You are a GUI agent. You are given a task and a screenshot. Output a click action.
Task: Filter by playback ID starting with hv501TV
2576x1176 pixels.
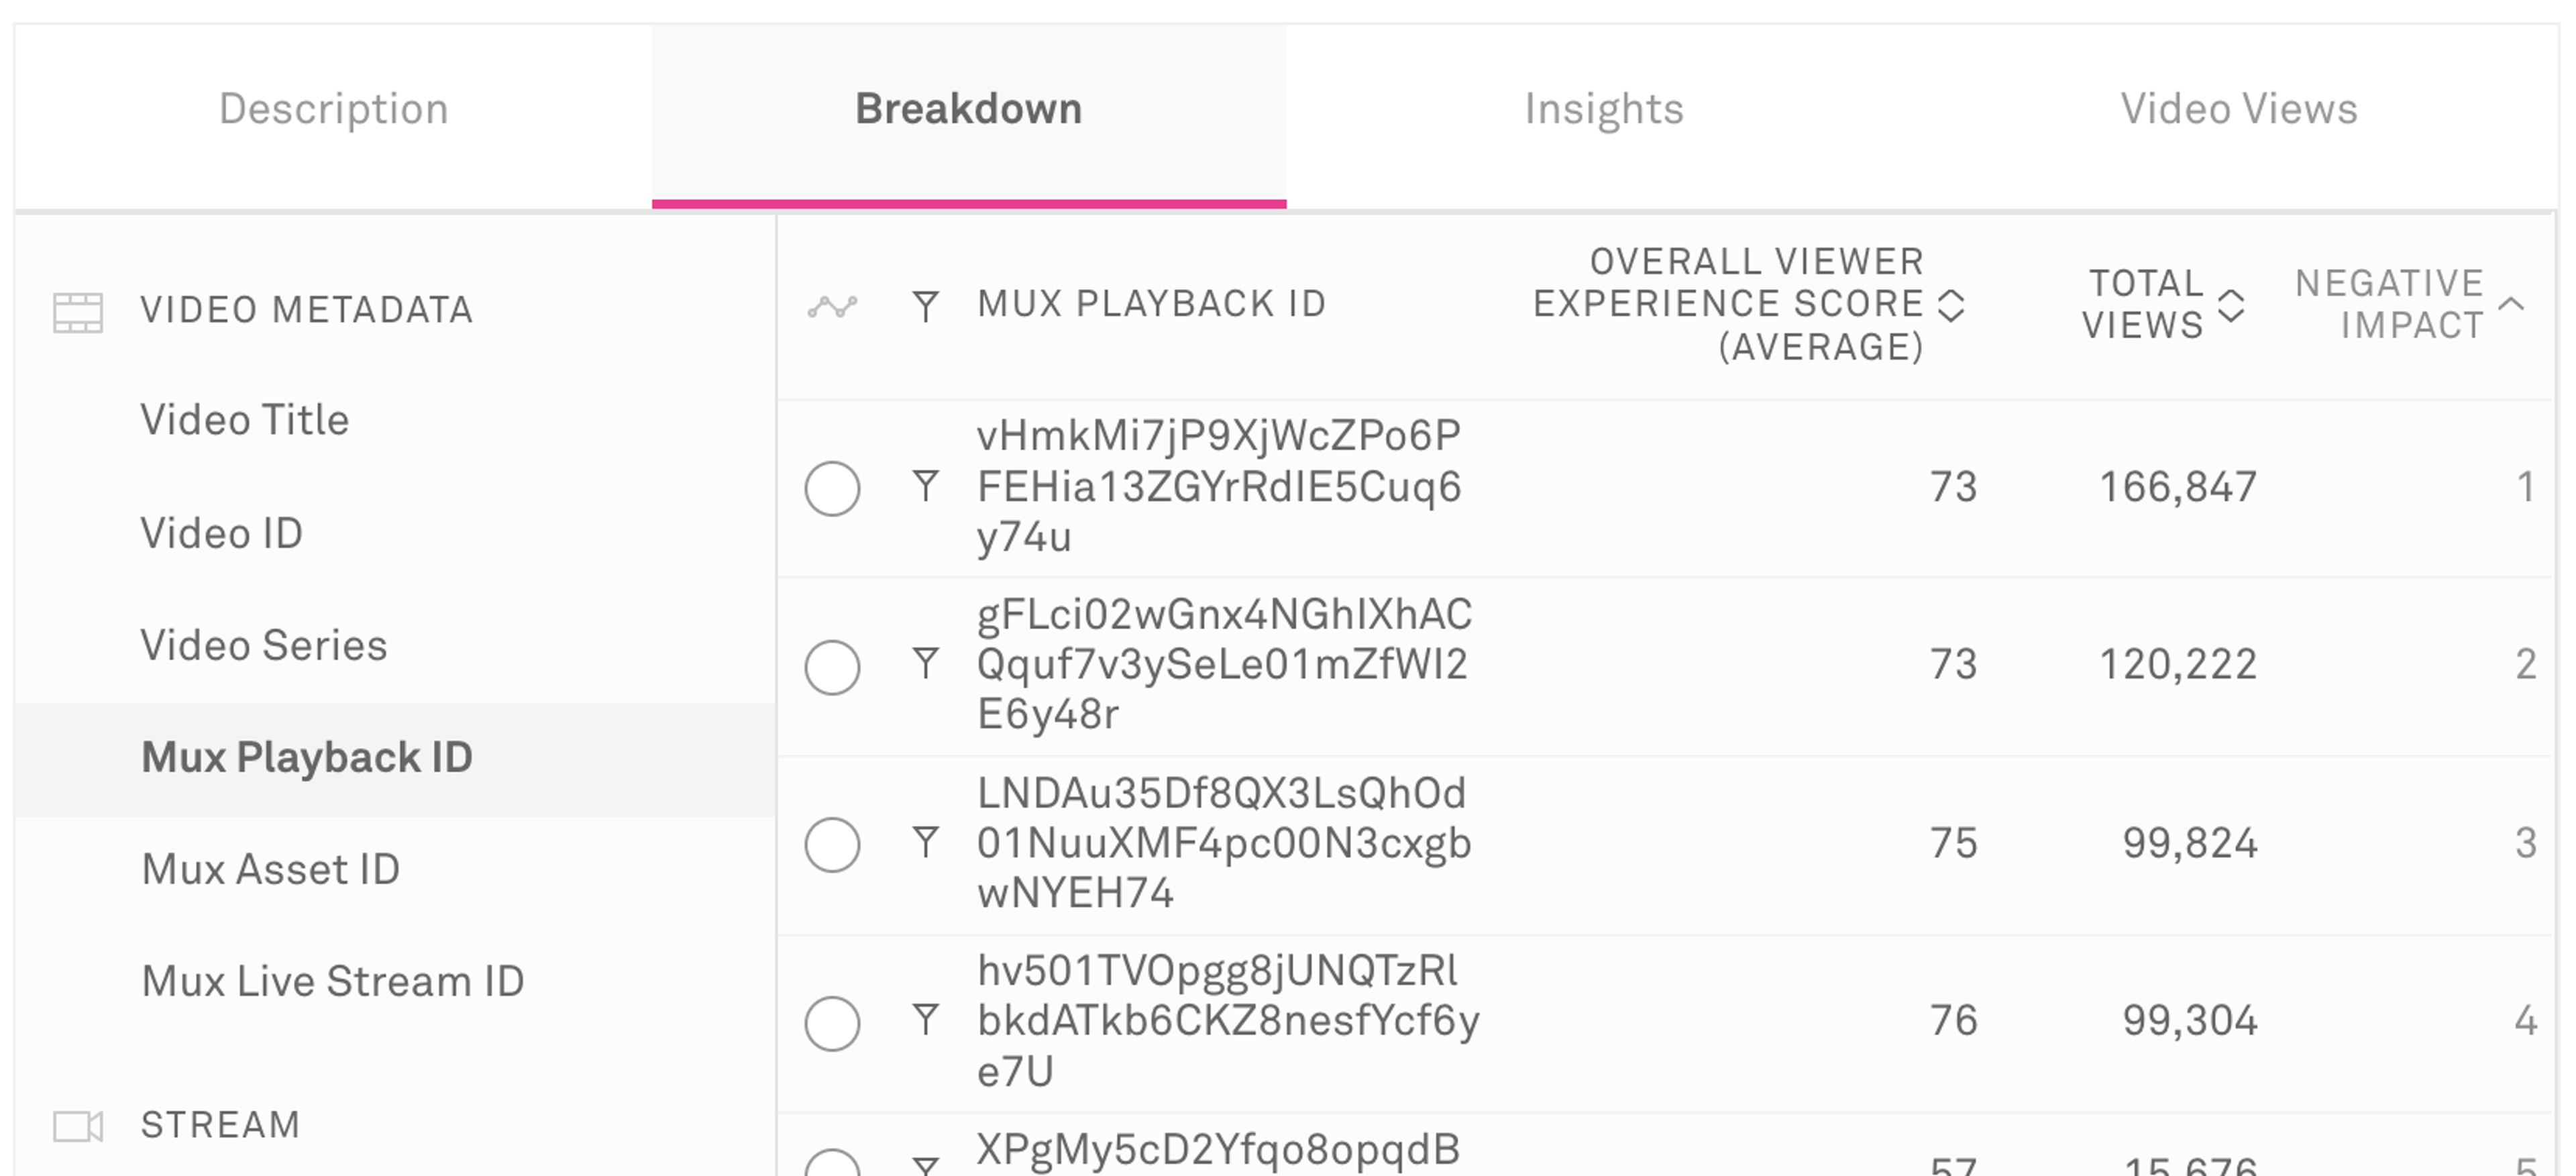click(x=925, y=1021)
